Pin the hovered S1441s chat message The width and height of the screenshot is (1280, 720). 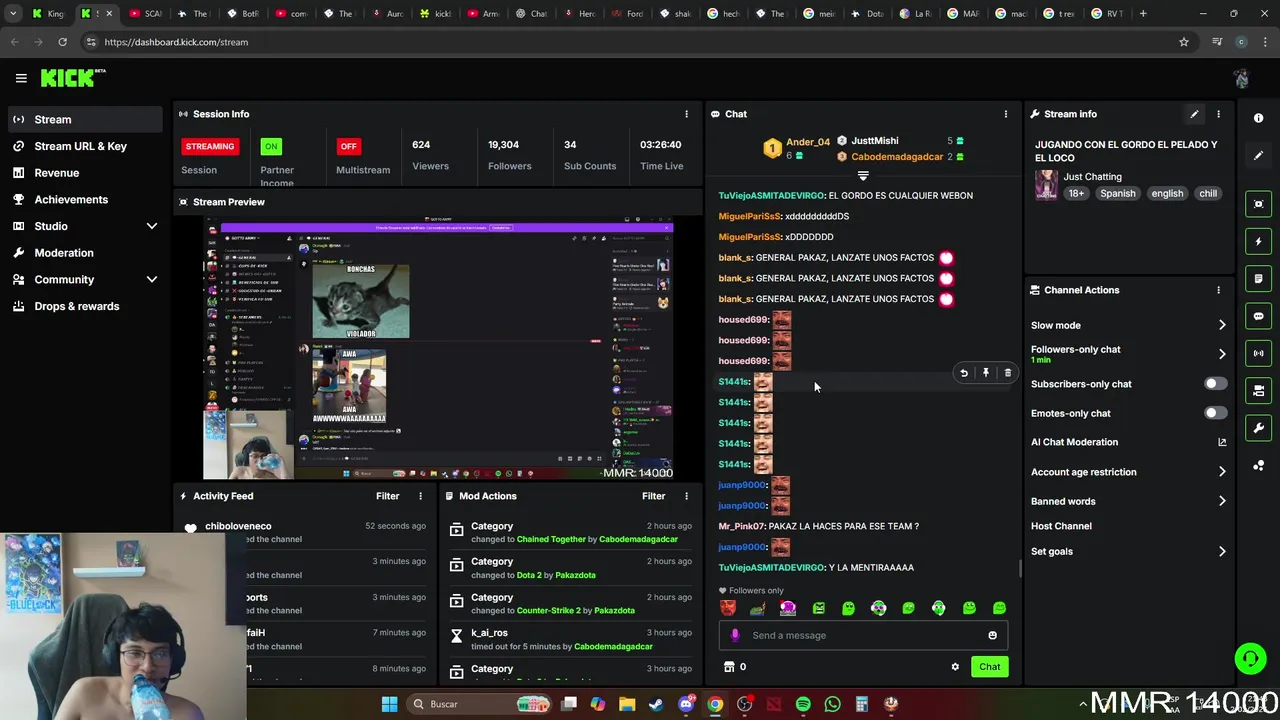985,373
